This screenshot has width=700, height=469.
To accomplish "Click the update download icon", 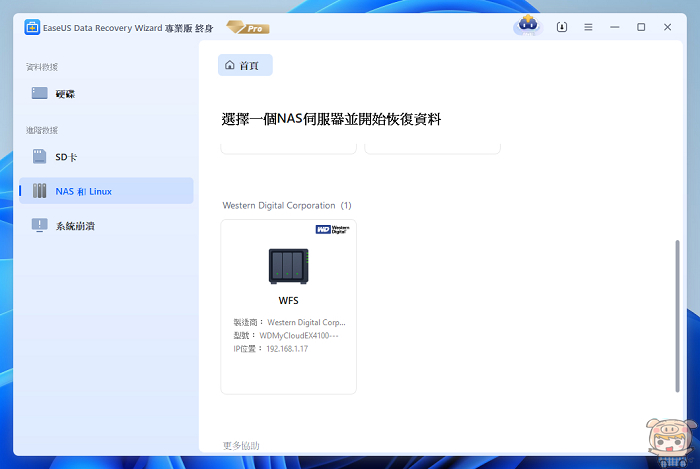I will click(562, 27).
